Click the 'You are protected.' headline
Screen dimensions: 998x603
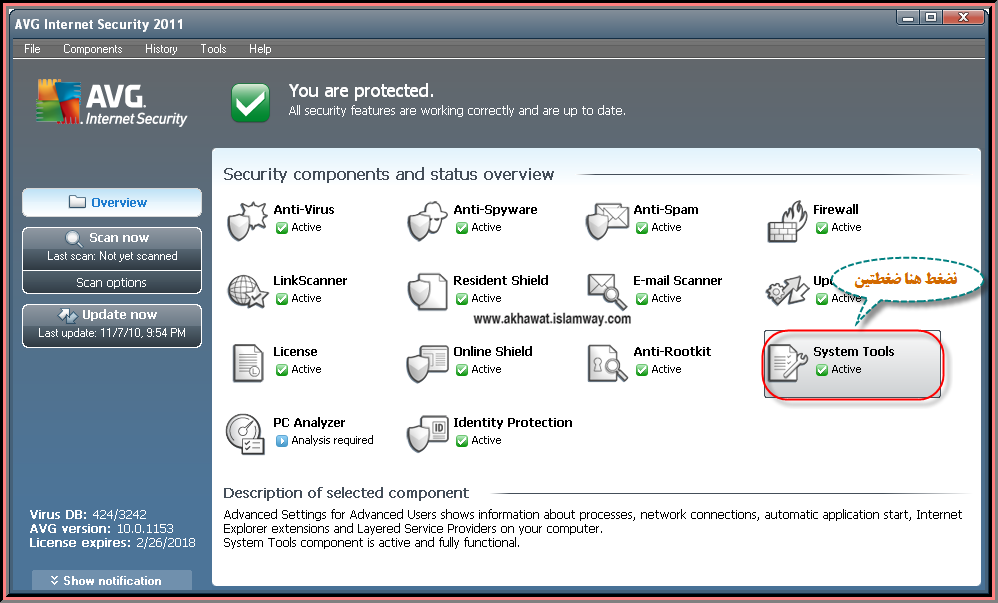pyautogui.click(x=361, y=91)
